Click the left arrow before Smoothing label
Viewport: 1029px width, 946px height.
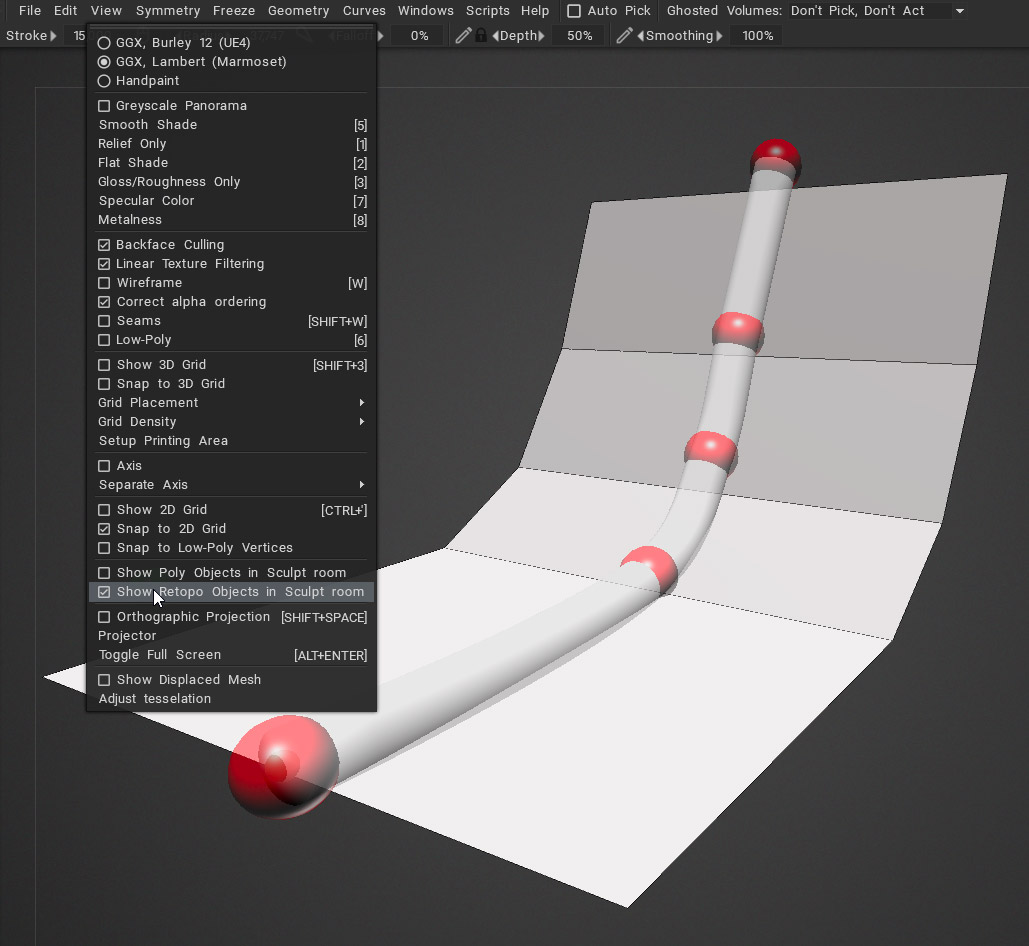pos(640,36)
